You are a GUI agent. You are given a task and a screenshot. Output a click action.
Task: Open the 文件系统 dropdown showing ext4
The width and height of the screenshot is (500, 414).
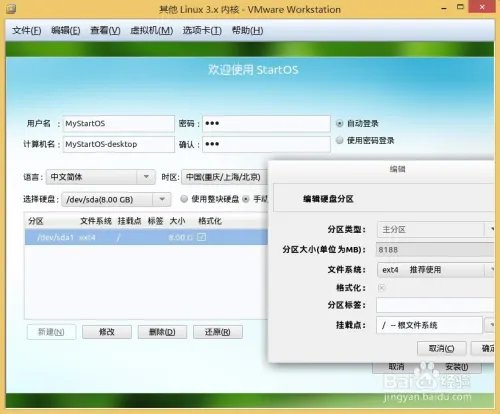point(436,270)
